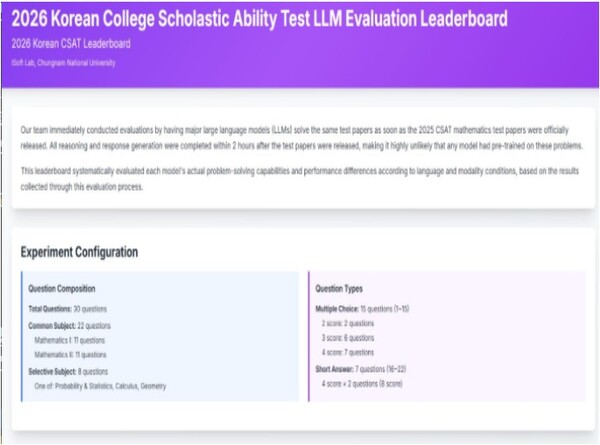
Task: Click the '2 score: 2 questions' entry
Action: [350, 324]
